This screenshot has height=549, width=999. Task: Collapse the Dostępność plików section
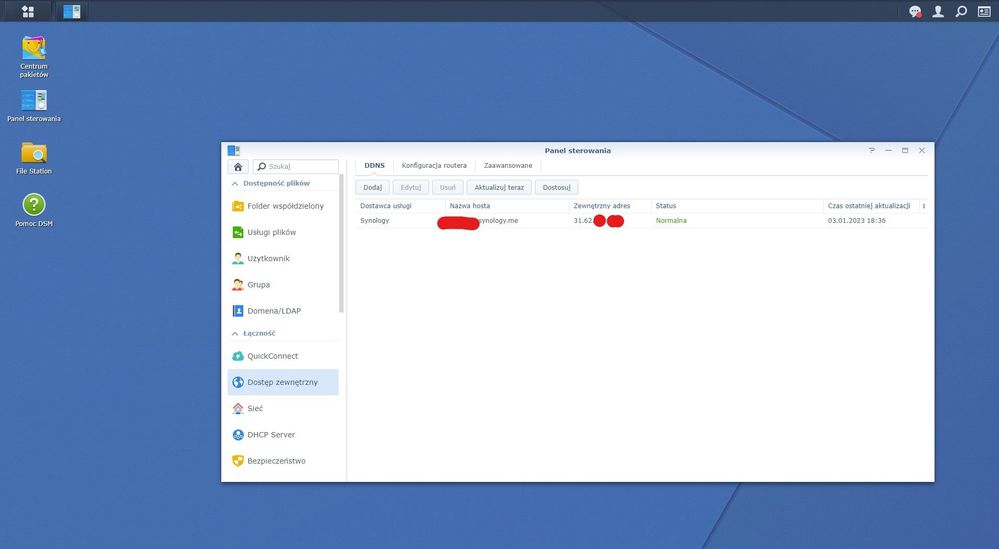click(236, 184)
